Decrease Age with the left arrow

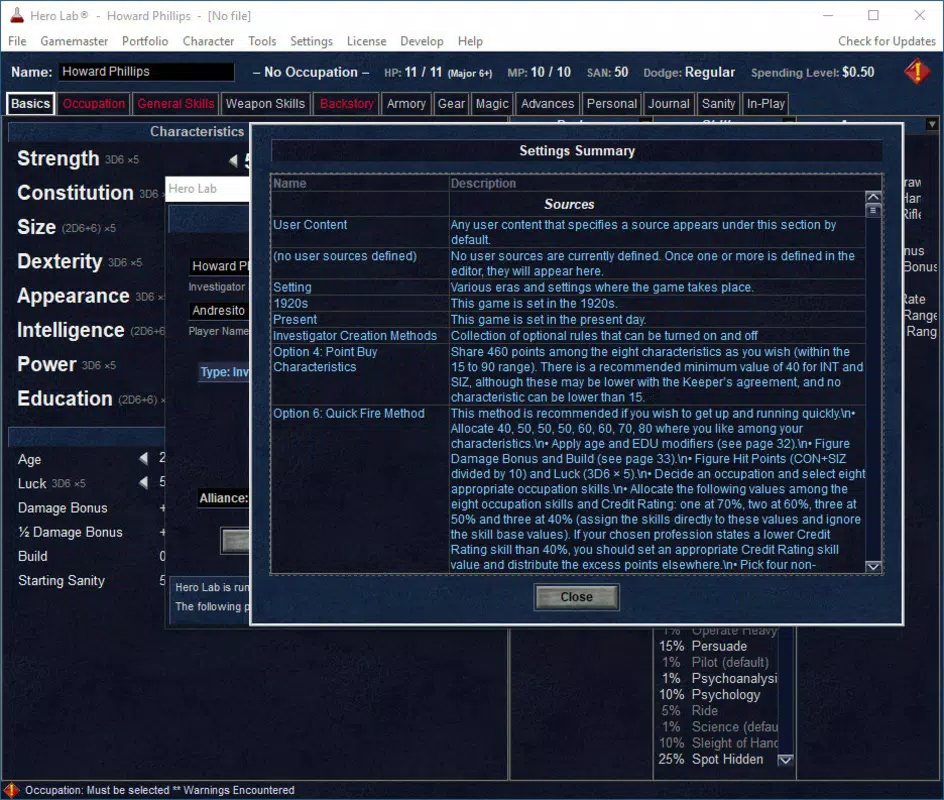click(143, 459)
